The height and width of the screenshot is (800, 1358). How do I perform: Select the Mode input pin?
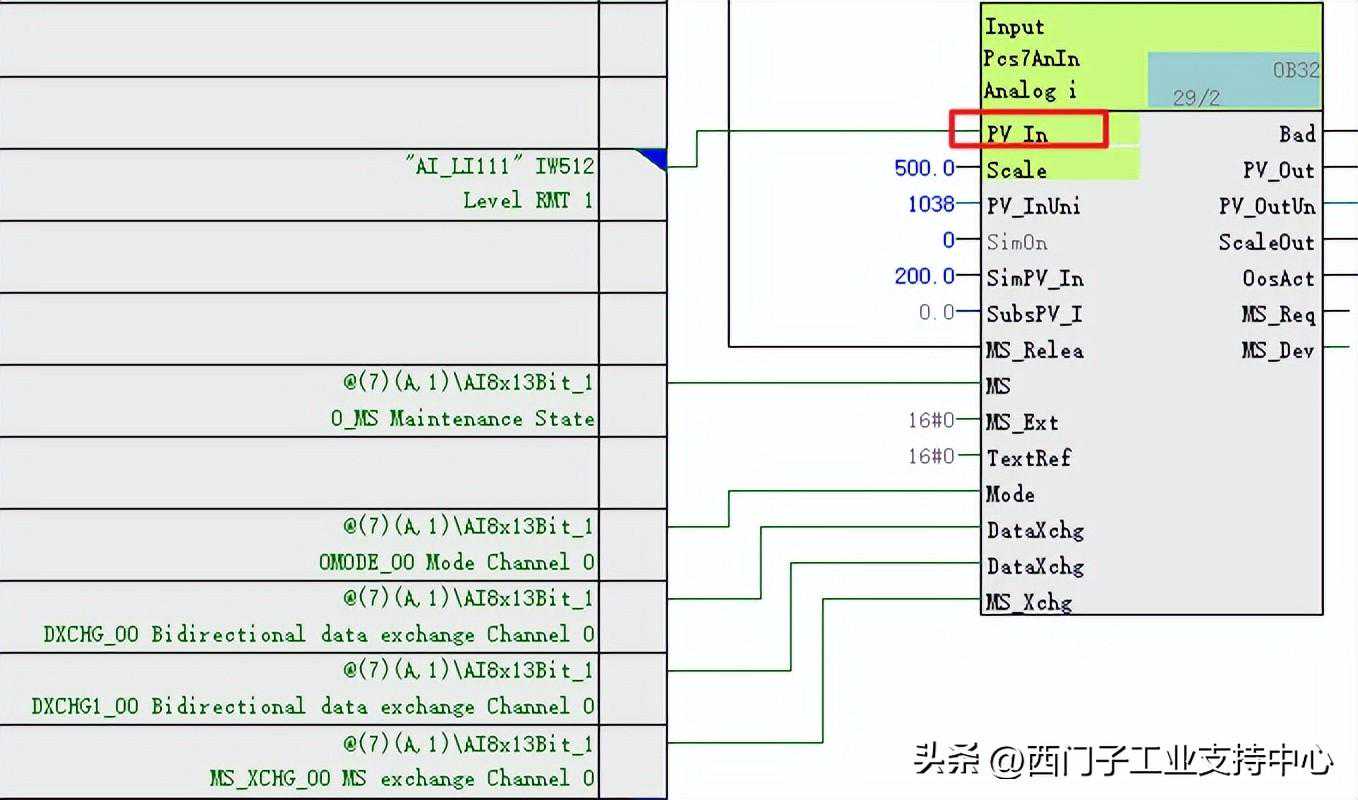(1010, 494)
